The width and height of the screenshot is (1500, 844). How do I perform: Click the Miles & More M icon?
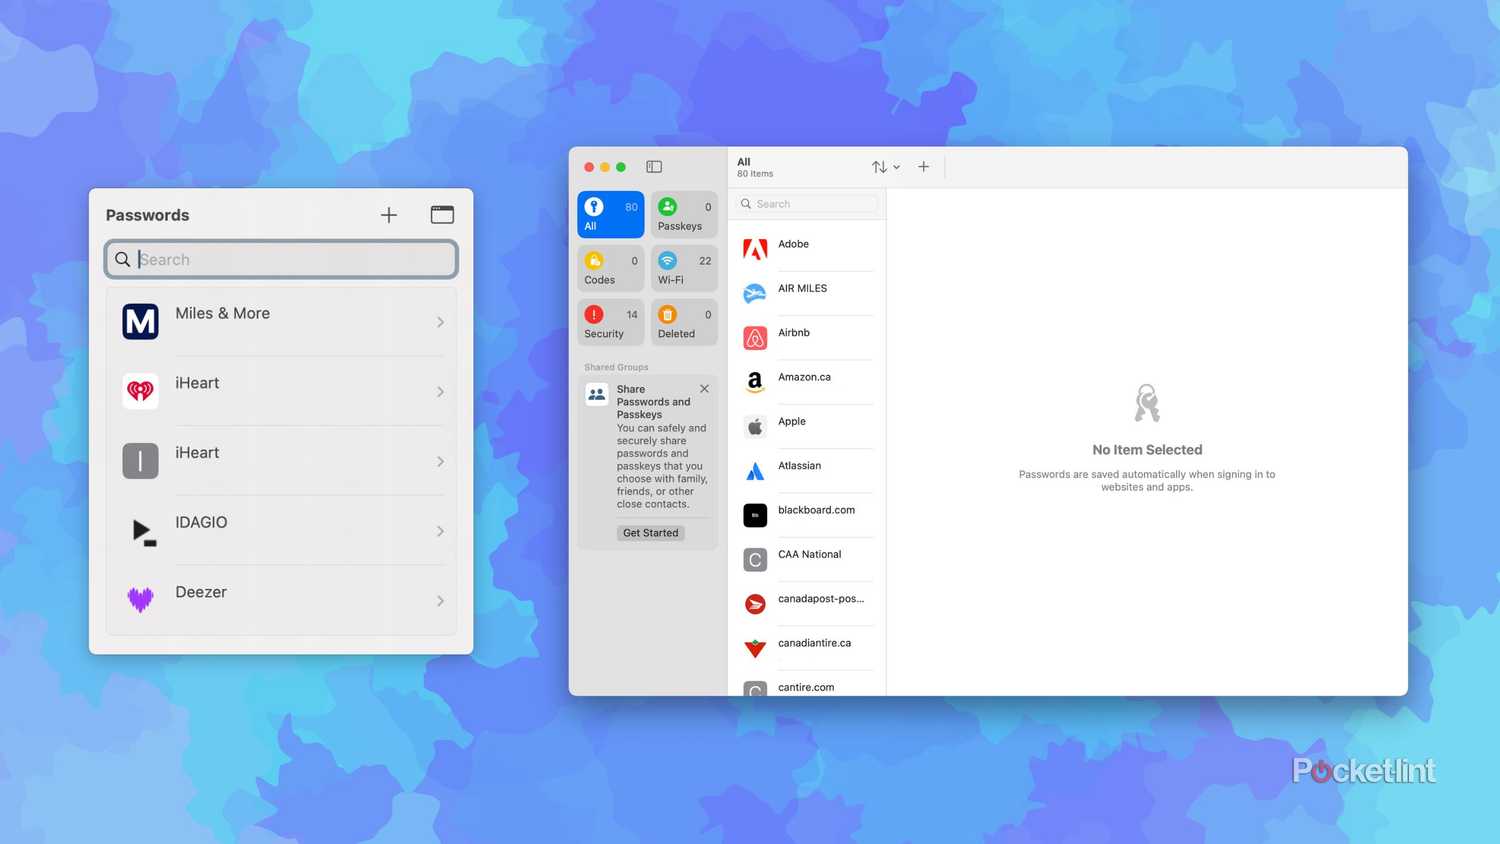(140, 322)
